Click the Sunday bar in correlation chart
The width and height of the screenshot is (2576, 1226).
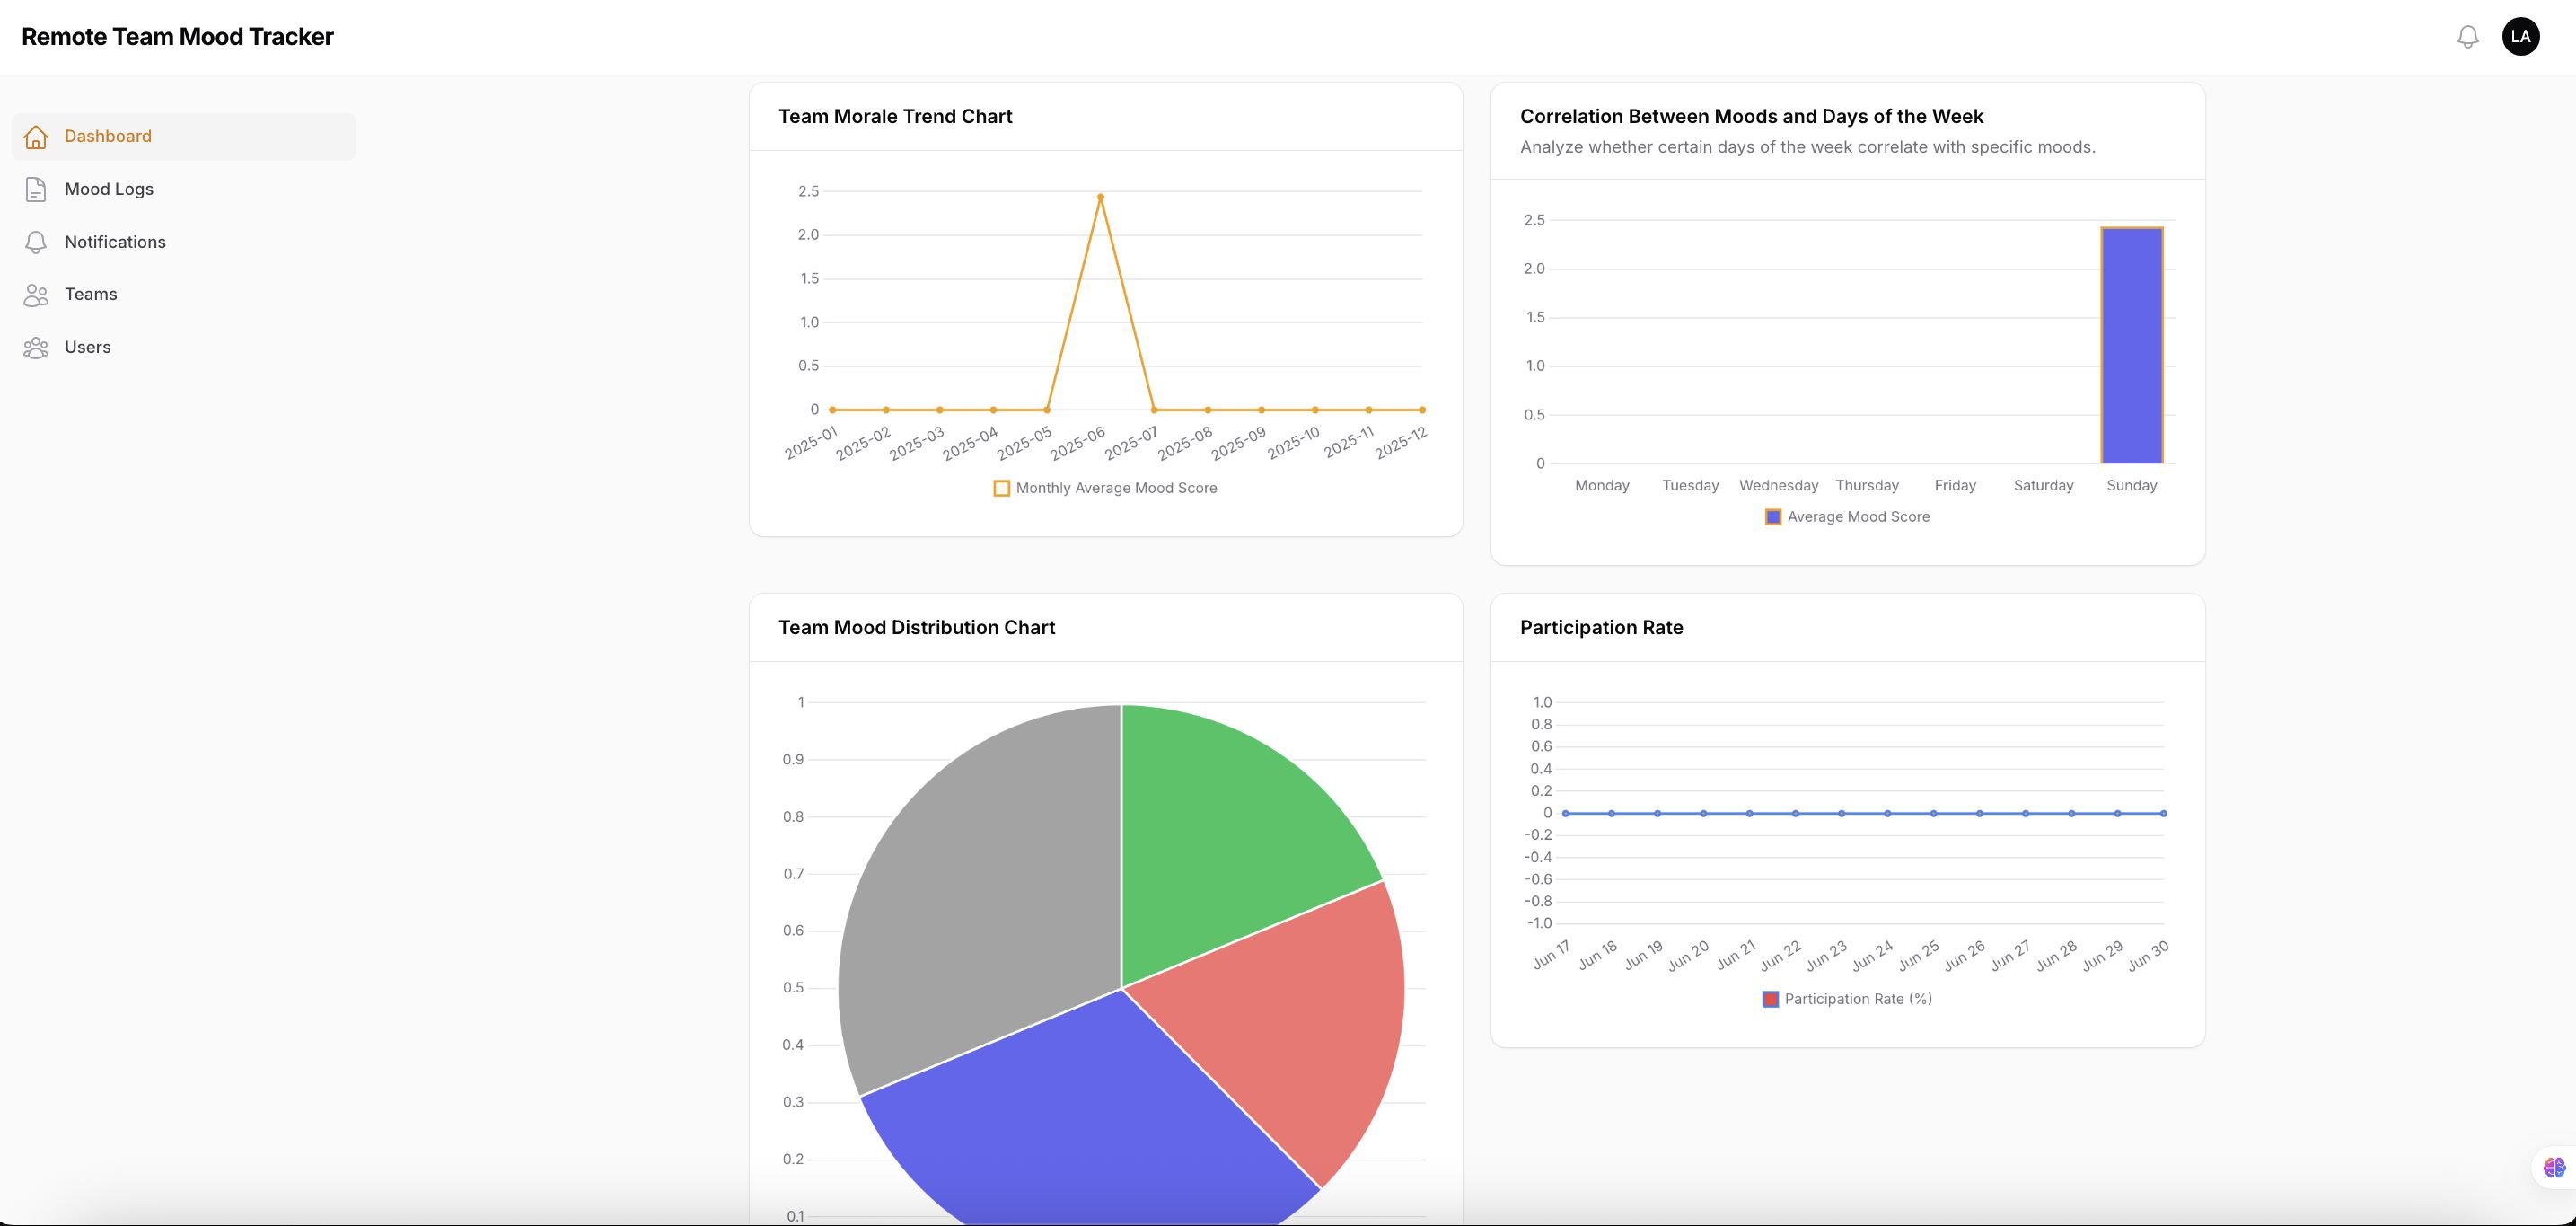[x=2131, y=345]
